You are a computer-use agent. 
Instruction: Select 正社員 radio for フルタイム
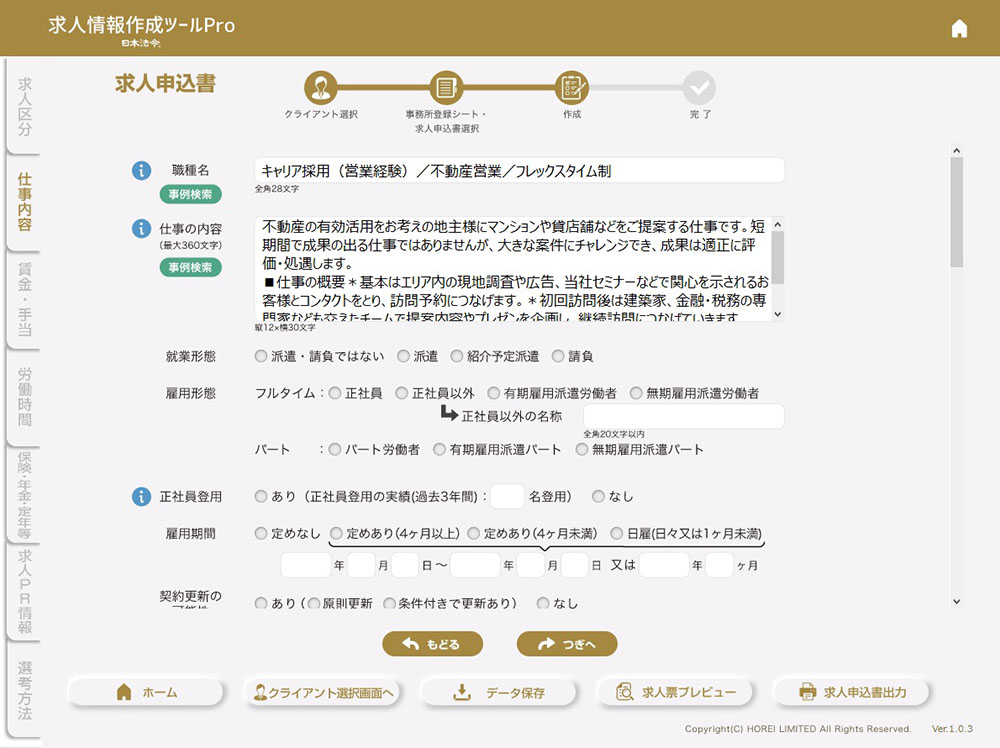click(x=335, y=393)
